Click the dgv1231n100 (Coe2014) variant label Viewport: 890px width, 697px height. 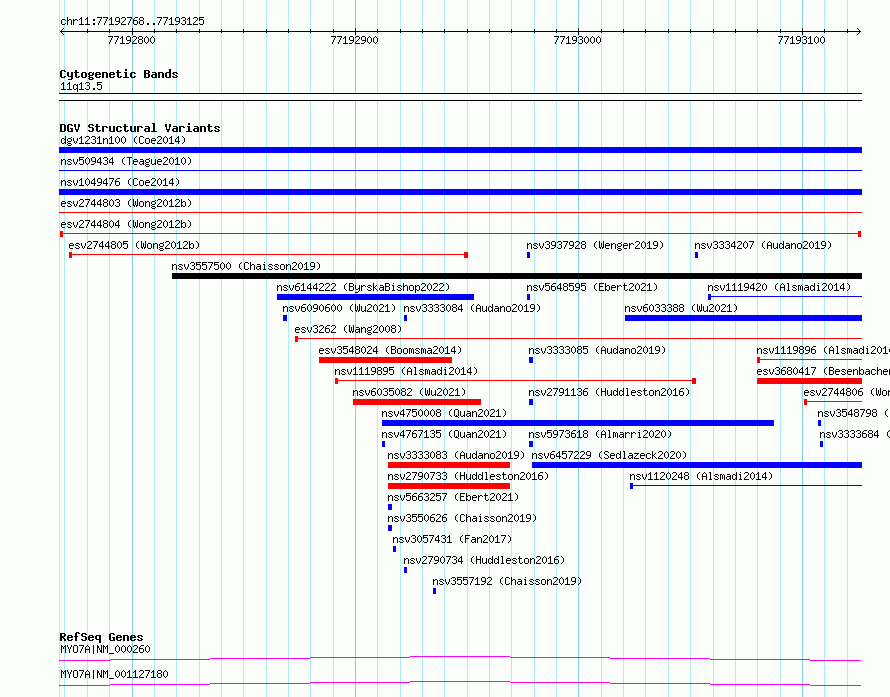[x=123, y=140]
